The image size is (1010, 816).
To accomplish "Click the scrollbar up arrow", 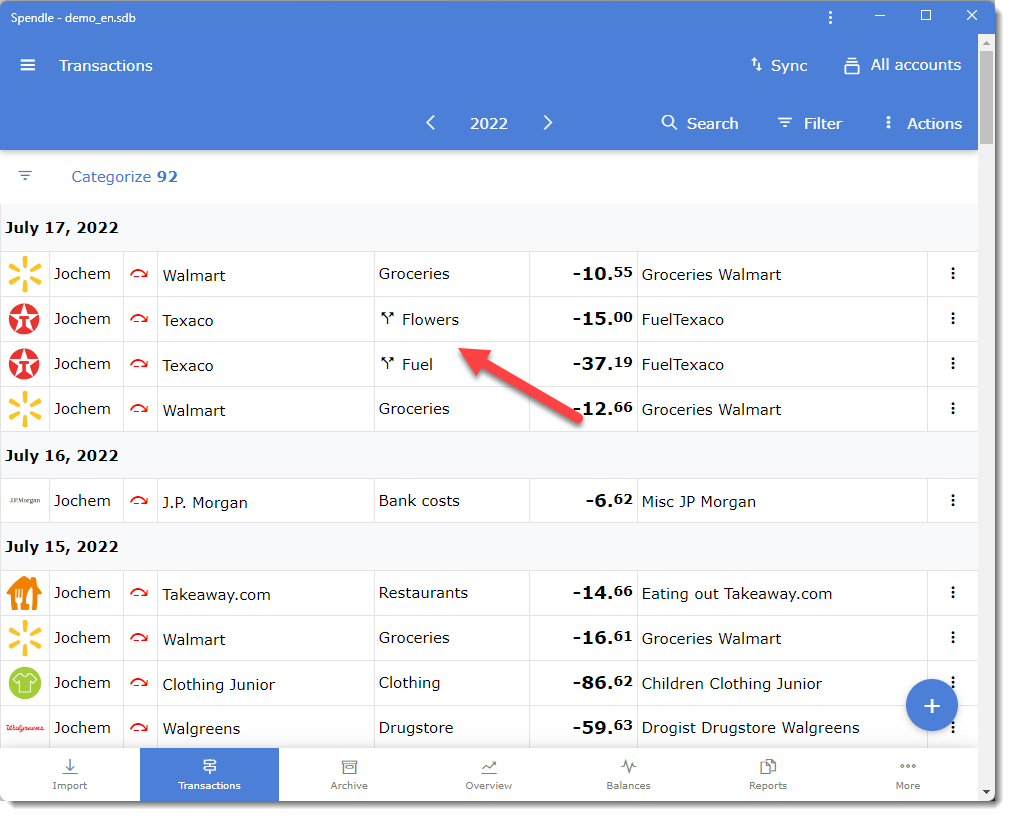I will click(986, 43).
